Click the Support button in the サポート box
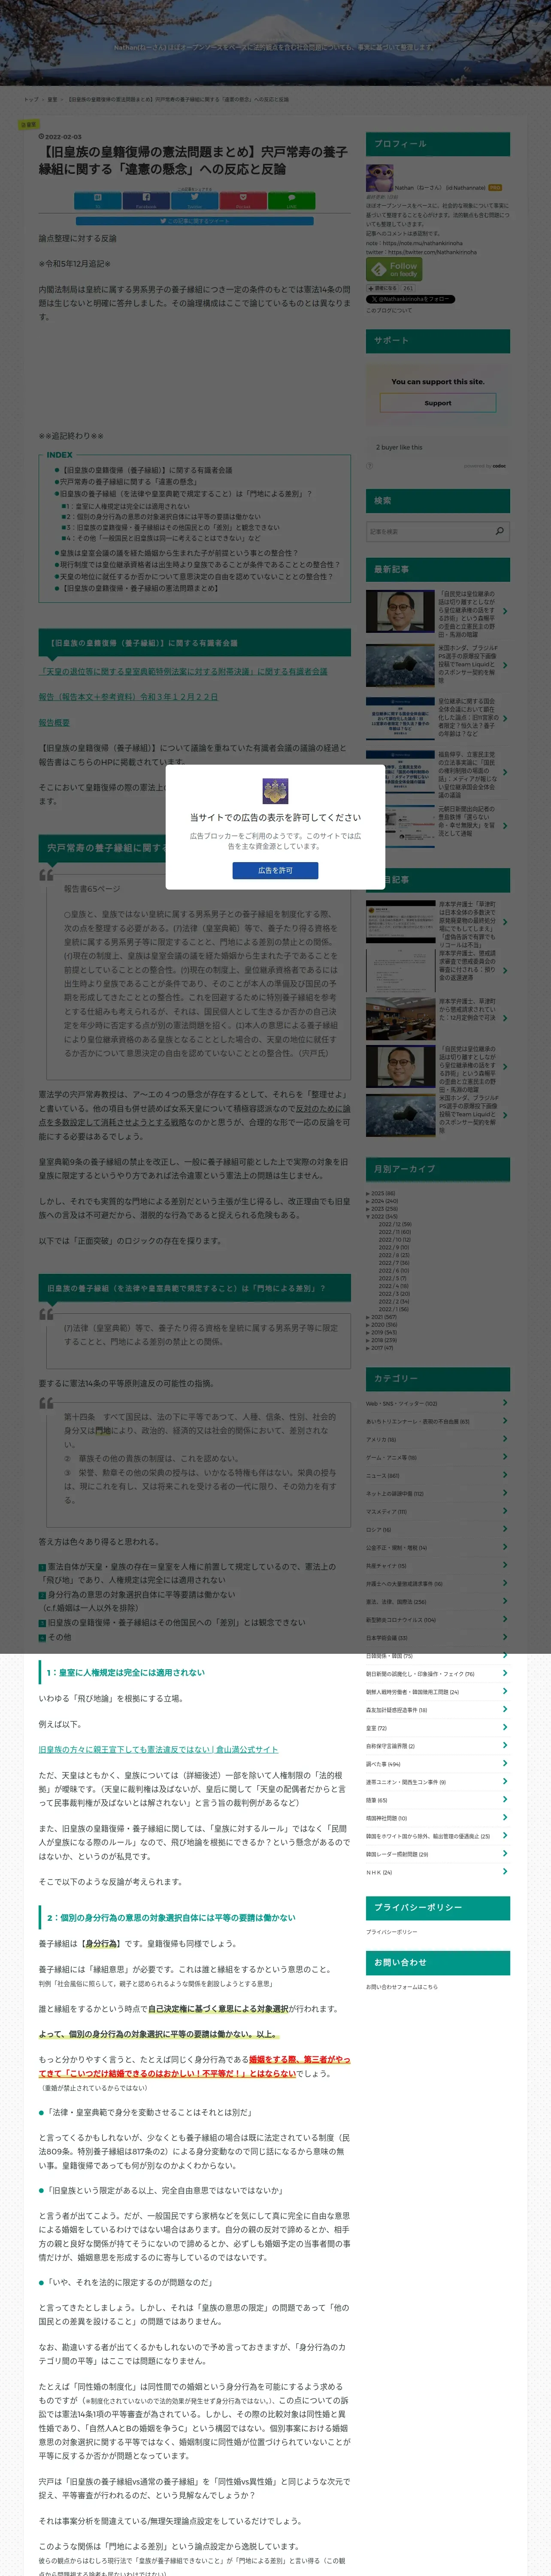Image resolution: width=551 pixels, height=2576 pixels. 438,403
